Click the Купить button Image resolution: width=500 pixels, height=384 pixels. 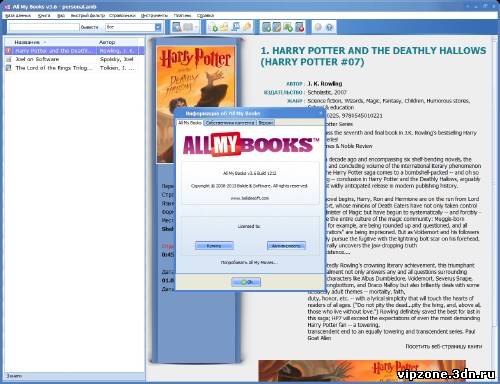point(214,246)
